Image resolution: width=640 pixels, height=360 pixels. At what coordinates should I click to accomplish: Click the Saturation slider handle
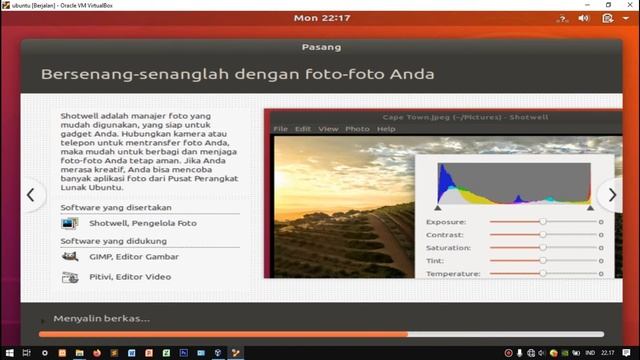click(x=543, y=248)
